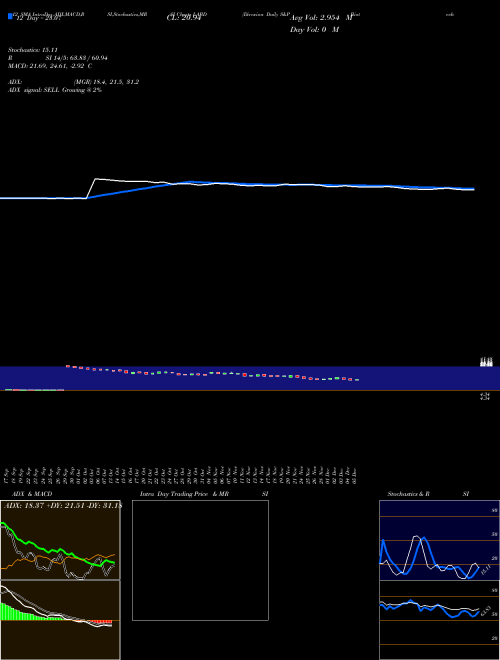Open the MACD histogram panel

pos(60,620)
